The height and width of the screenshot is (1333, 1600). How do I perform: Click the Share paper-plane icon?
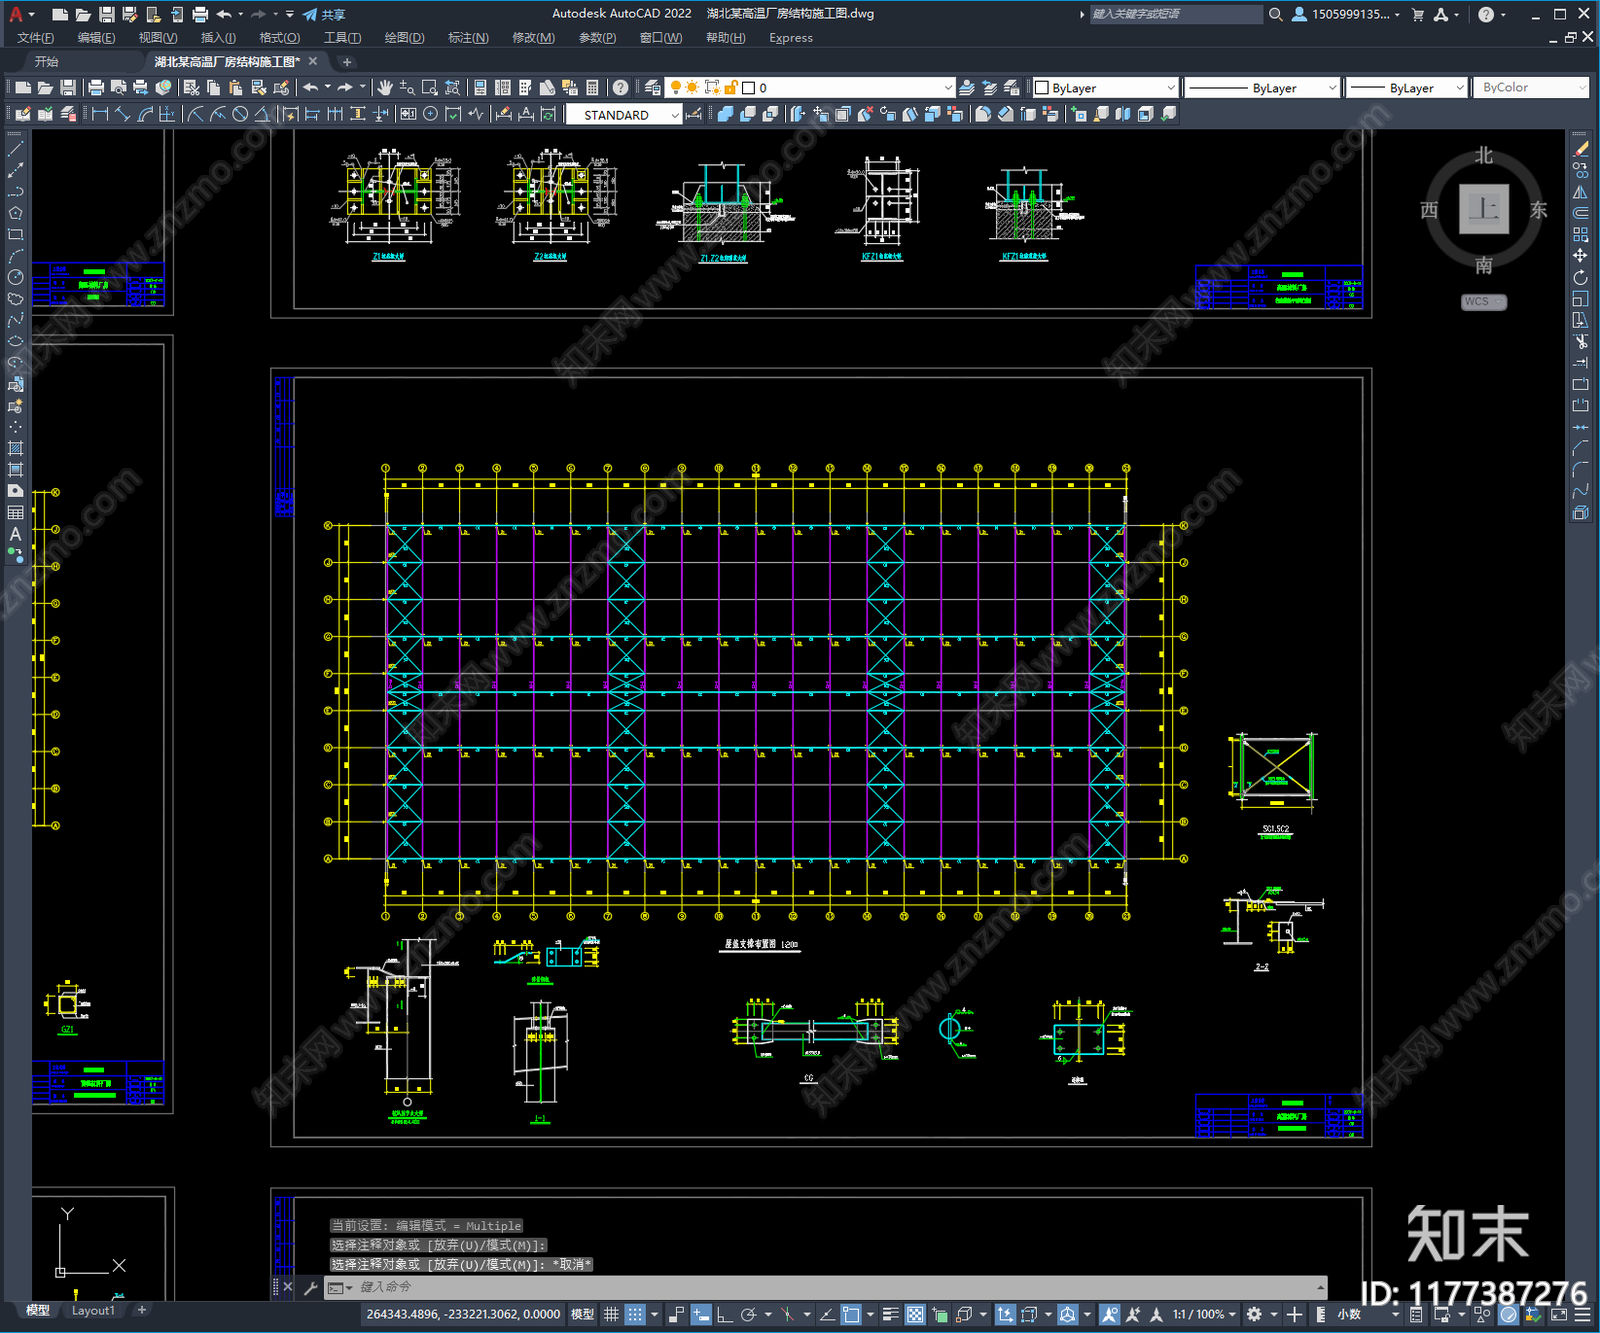310,14
